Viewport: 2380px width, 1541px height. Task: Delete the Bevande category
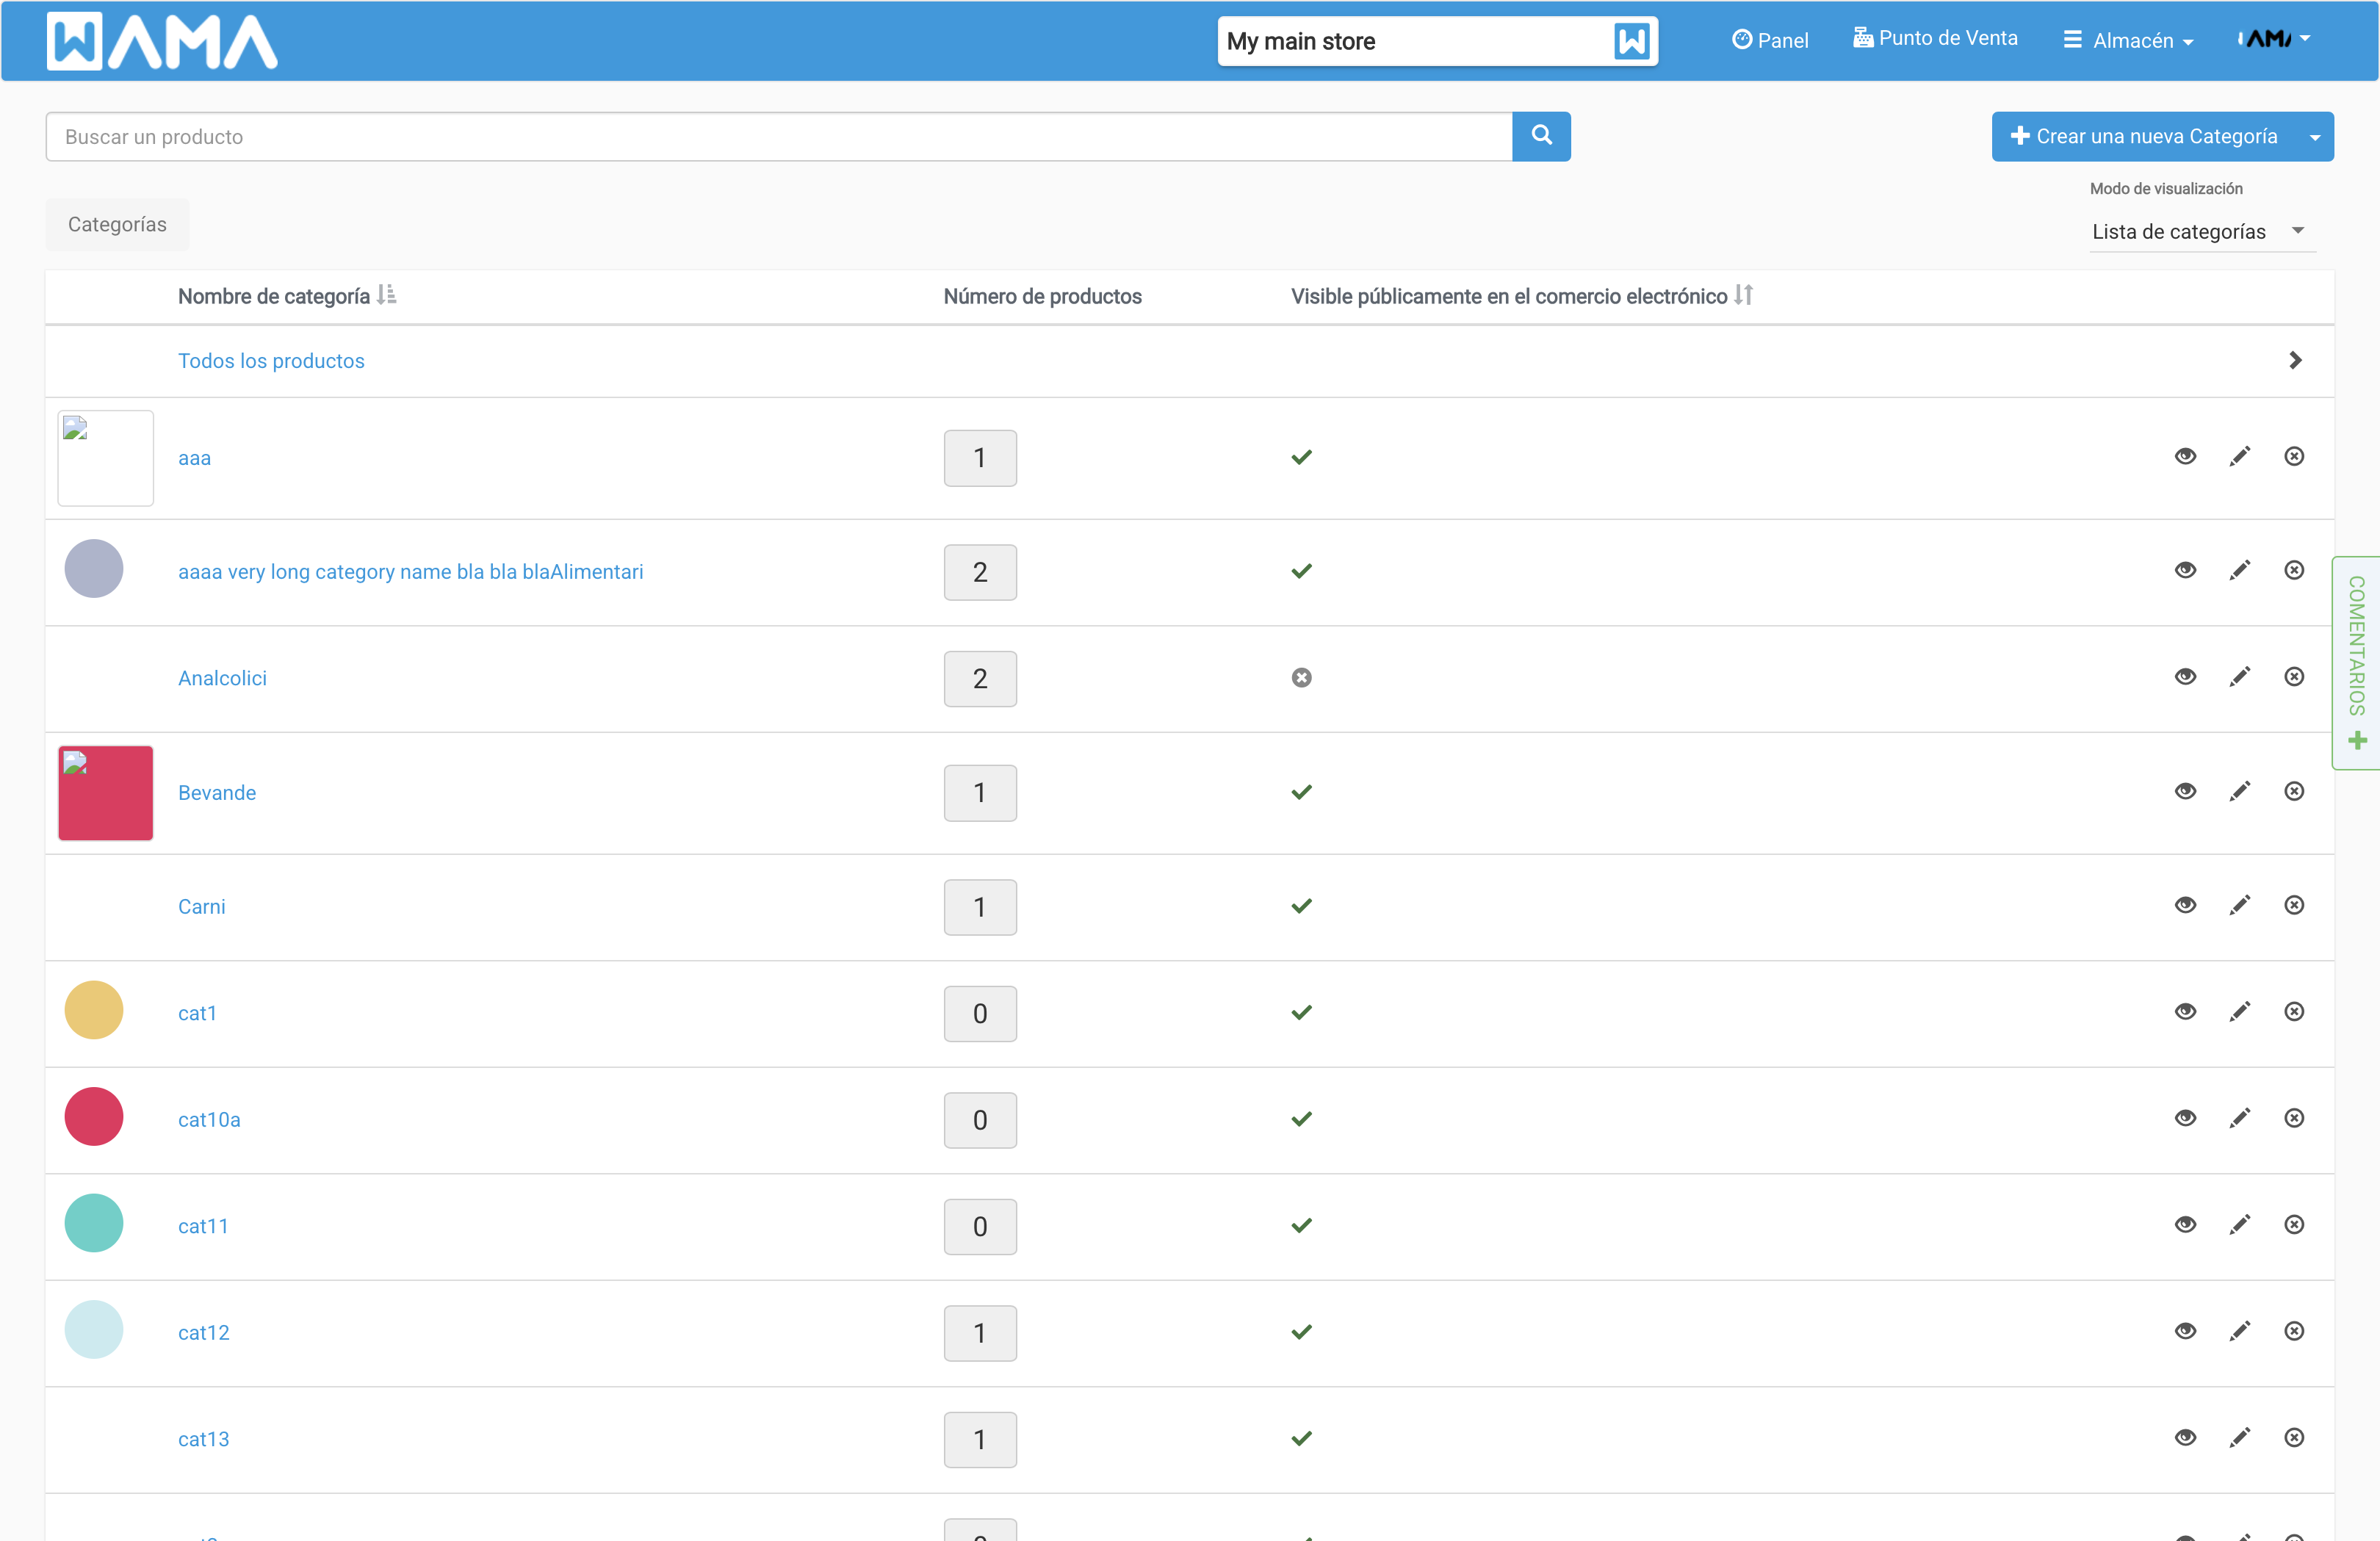point(2294,792)
